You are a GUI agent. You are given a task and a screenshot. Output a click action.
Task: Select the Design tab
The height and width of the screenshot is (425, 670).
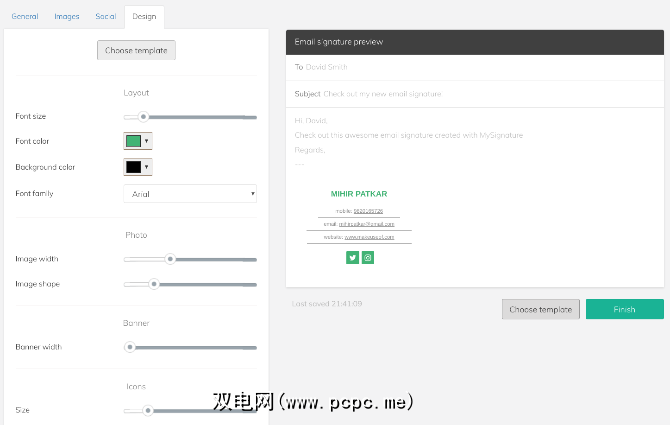pos(144,16)
